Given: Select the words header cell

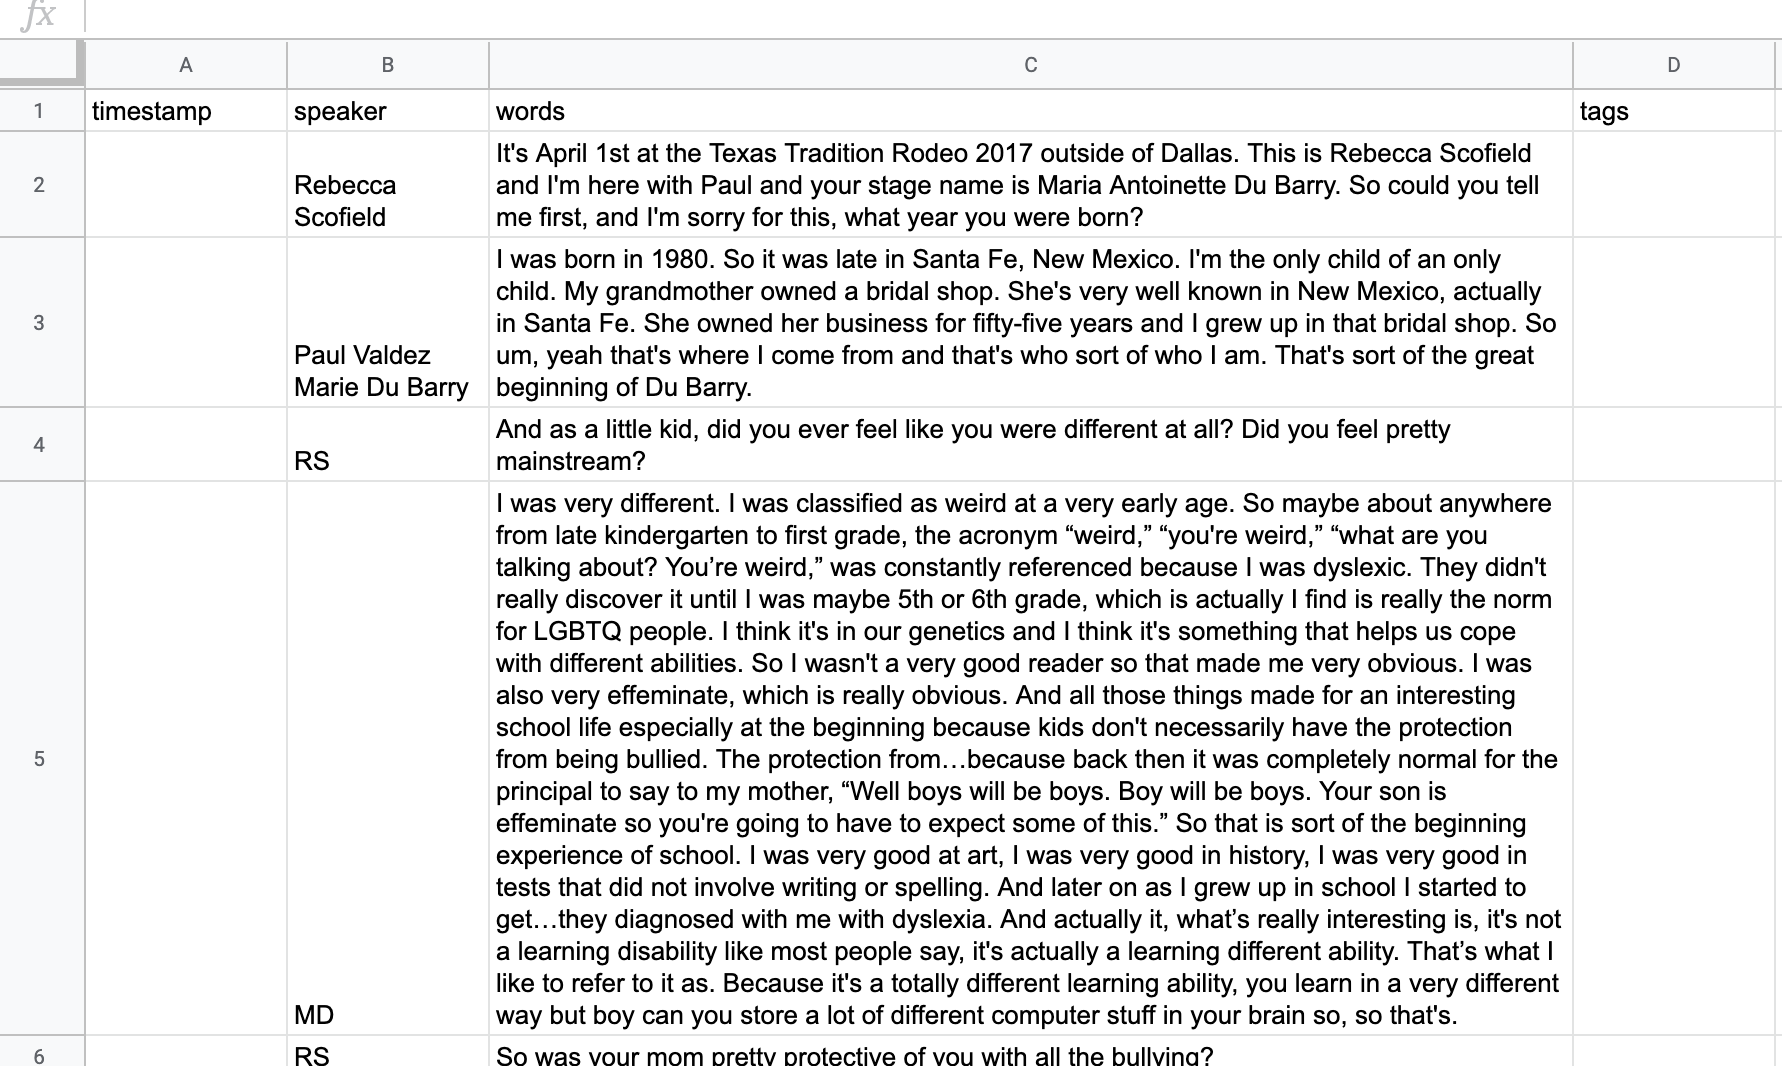Looking at the screenshot, I should click(x=1030, y=111).
